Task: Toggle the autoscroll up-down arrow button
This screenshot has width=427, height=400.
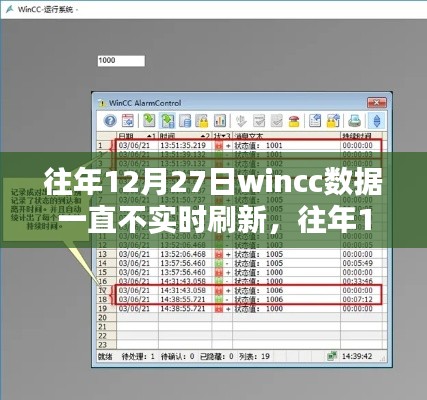Action: click(x=377, y=121)
